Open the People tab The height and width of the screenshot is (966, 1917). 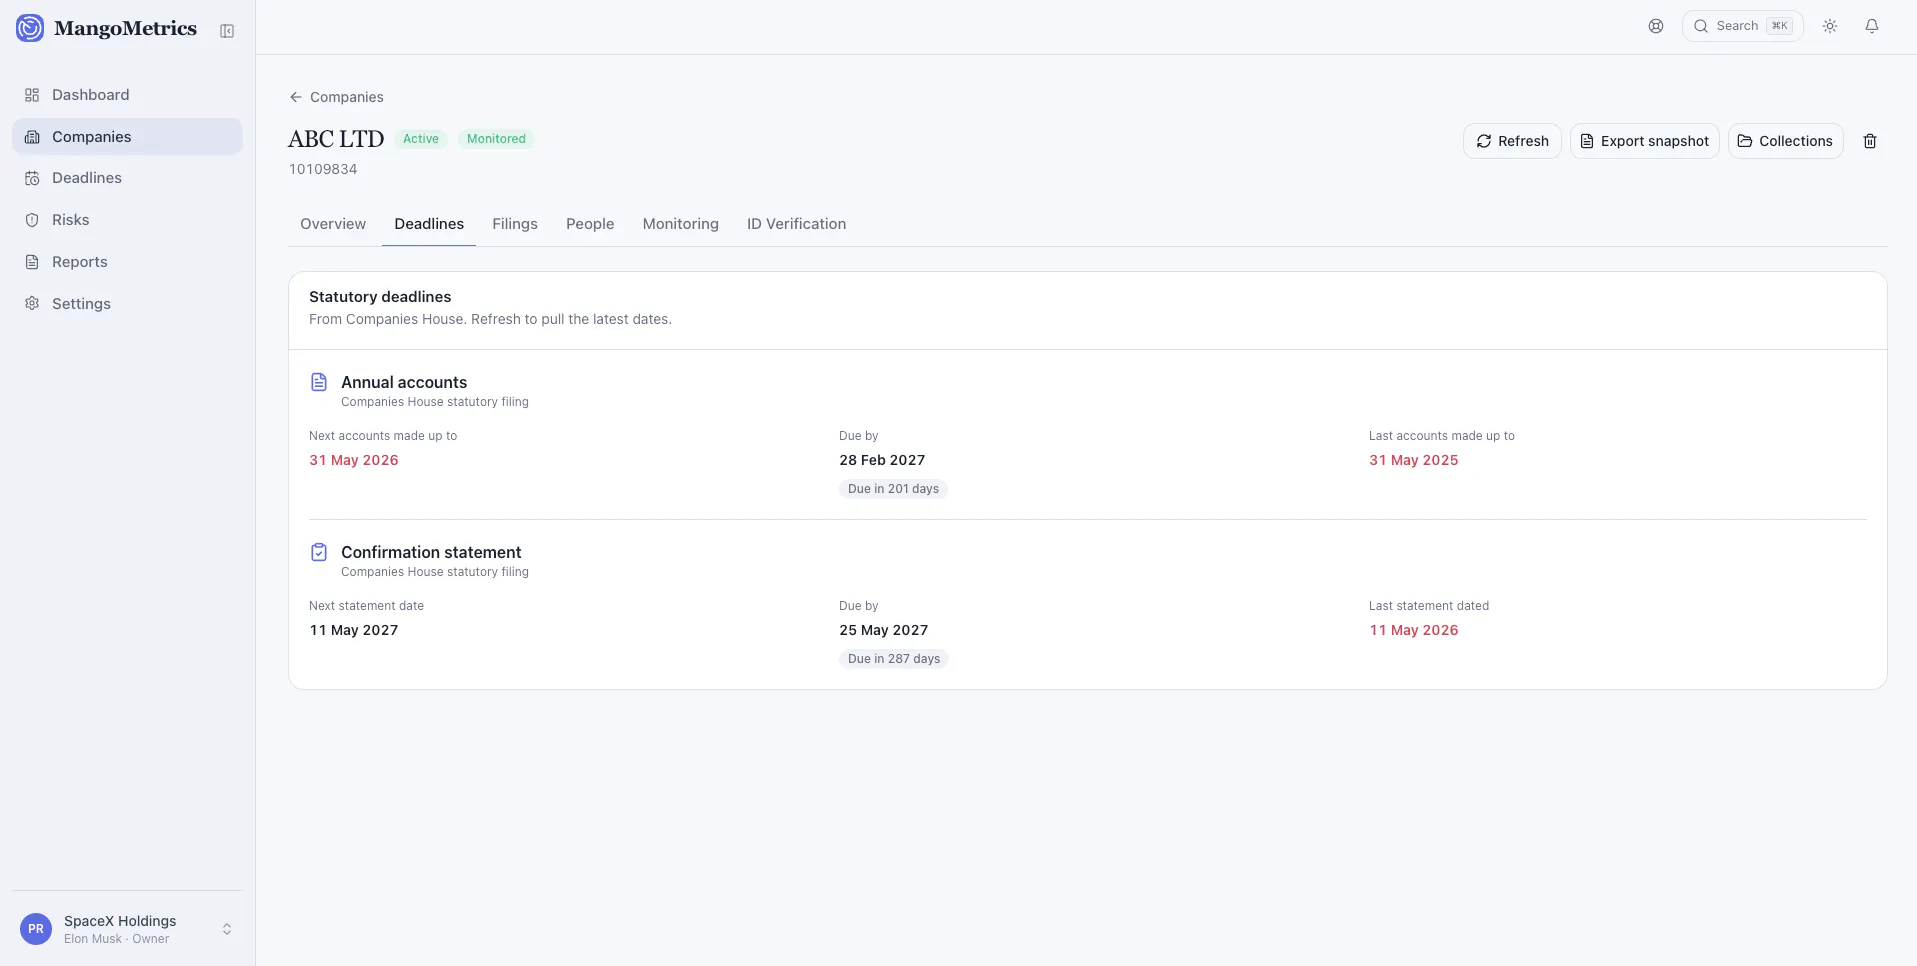[590, 224]
